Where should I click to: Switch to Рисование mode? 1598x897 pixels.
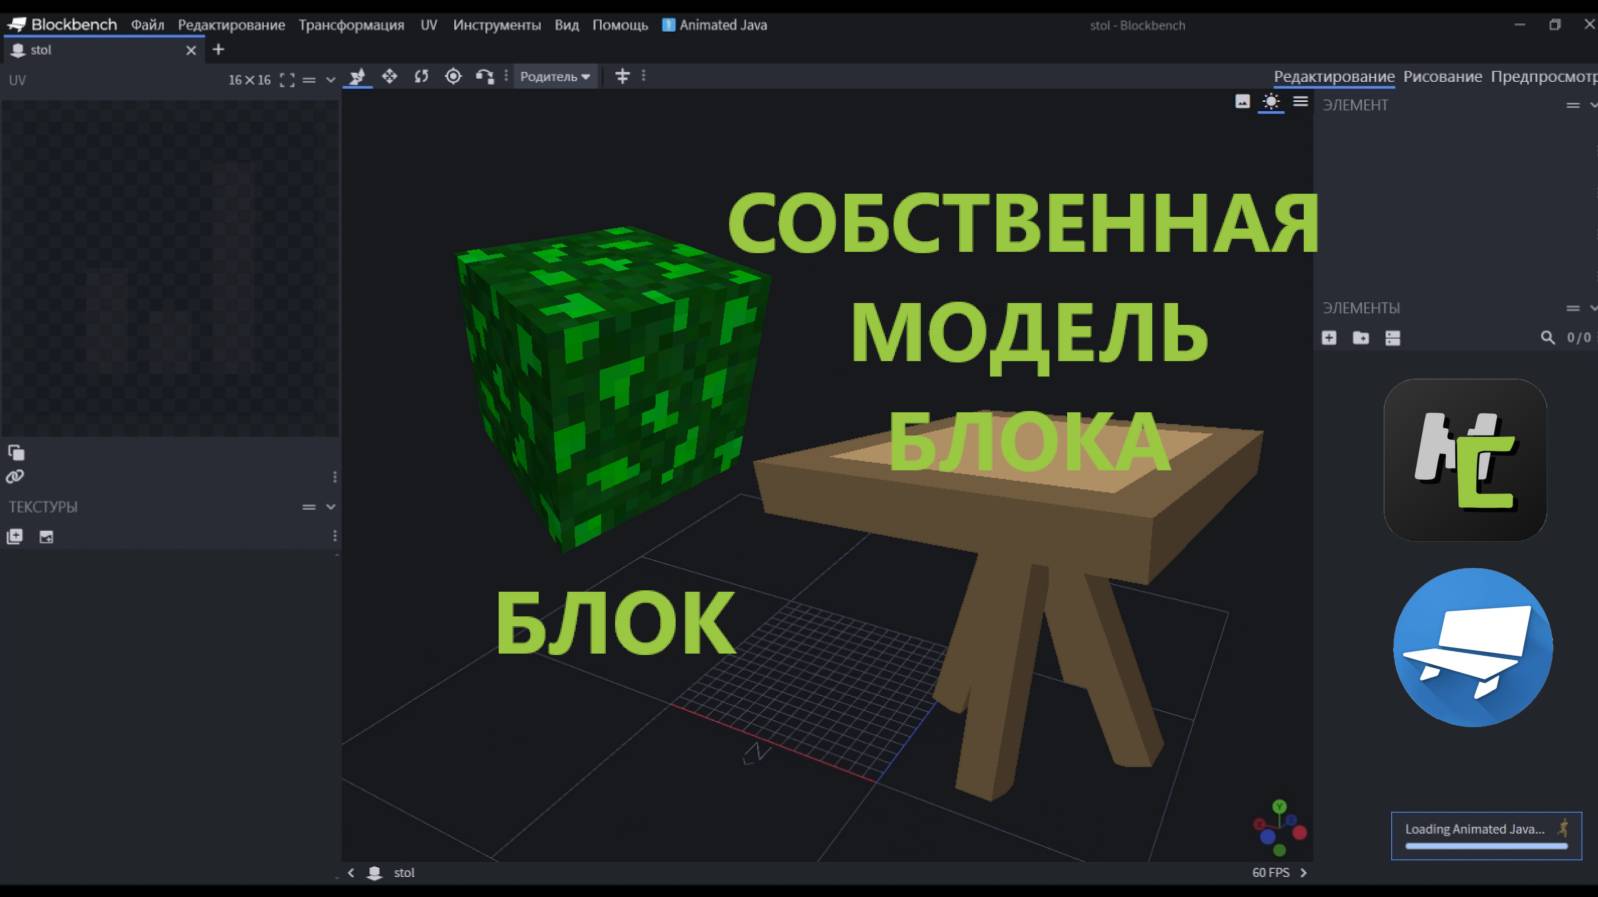(1442, 76)
